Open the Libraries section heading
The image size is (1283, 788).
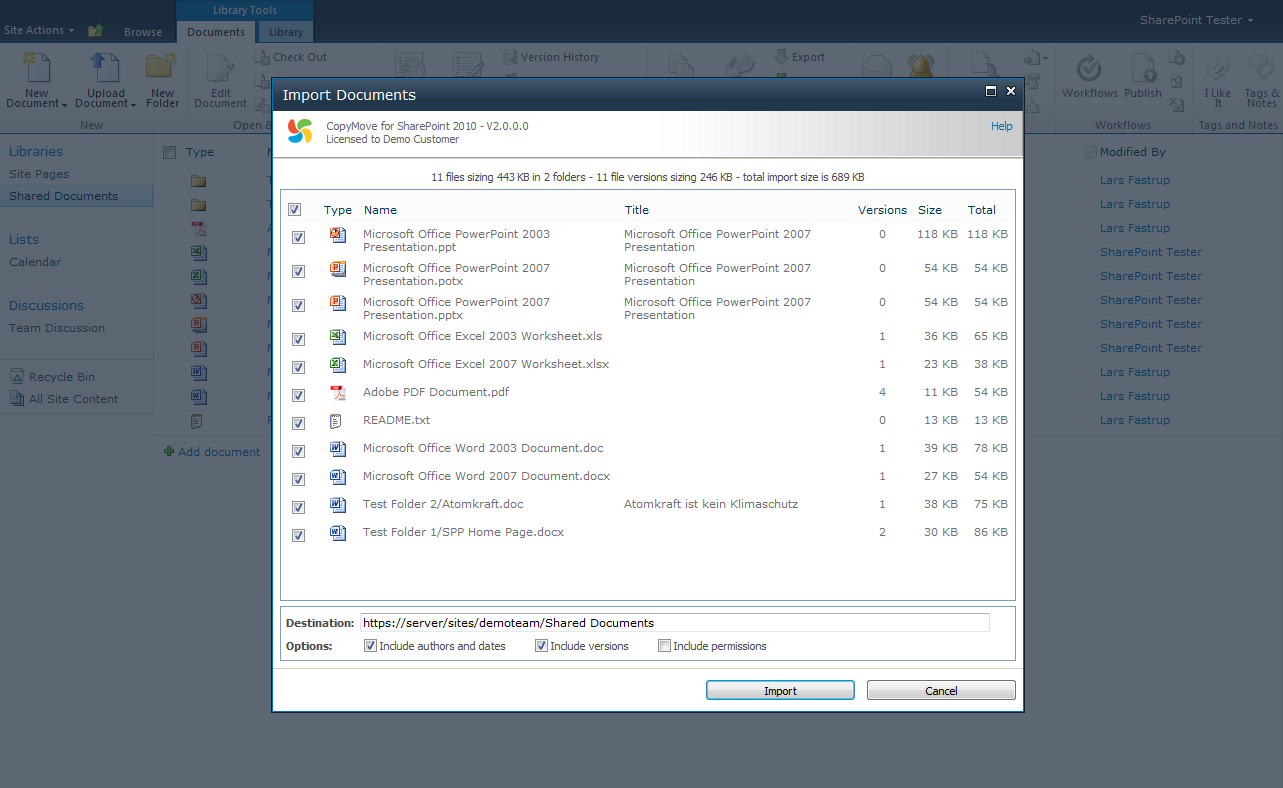[36, 152]
